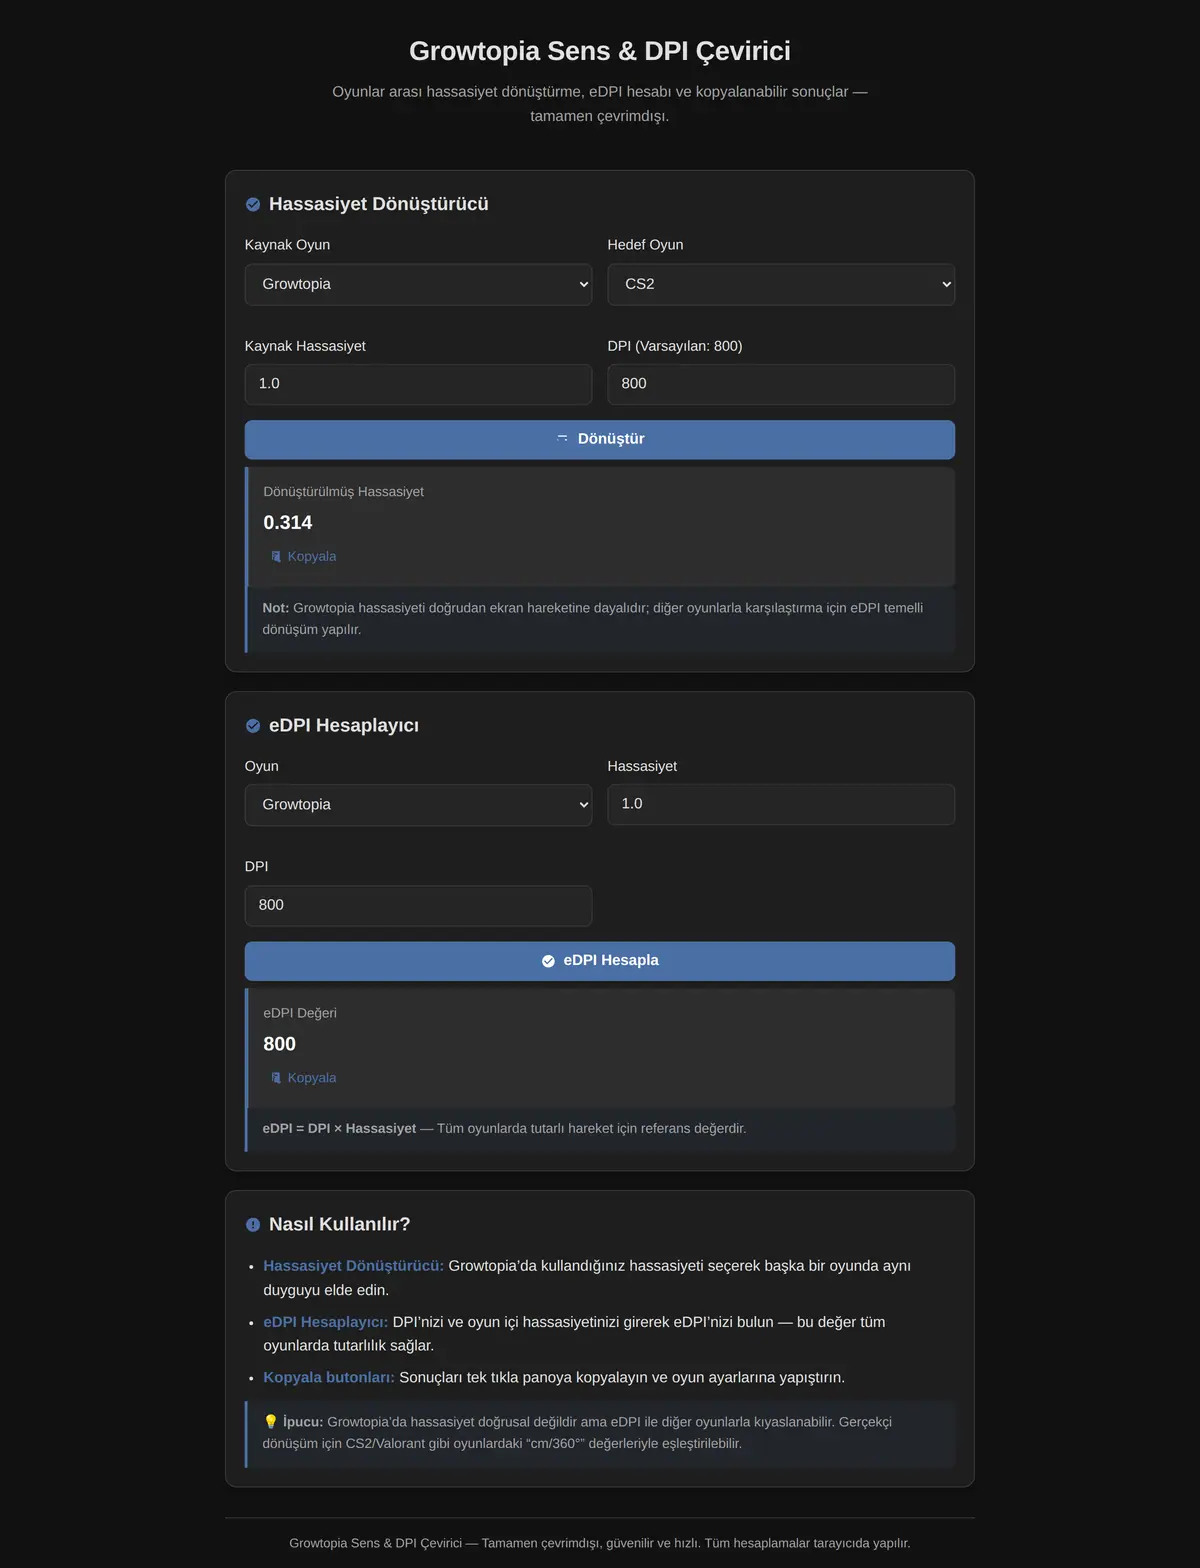
Task: Click the copy icon under the 800 eDPI value
Action: pos(276,1078)
